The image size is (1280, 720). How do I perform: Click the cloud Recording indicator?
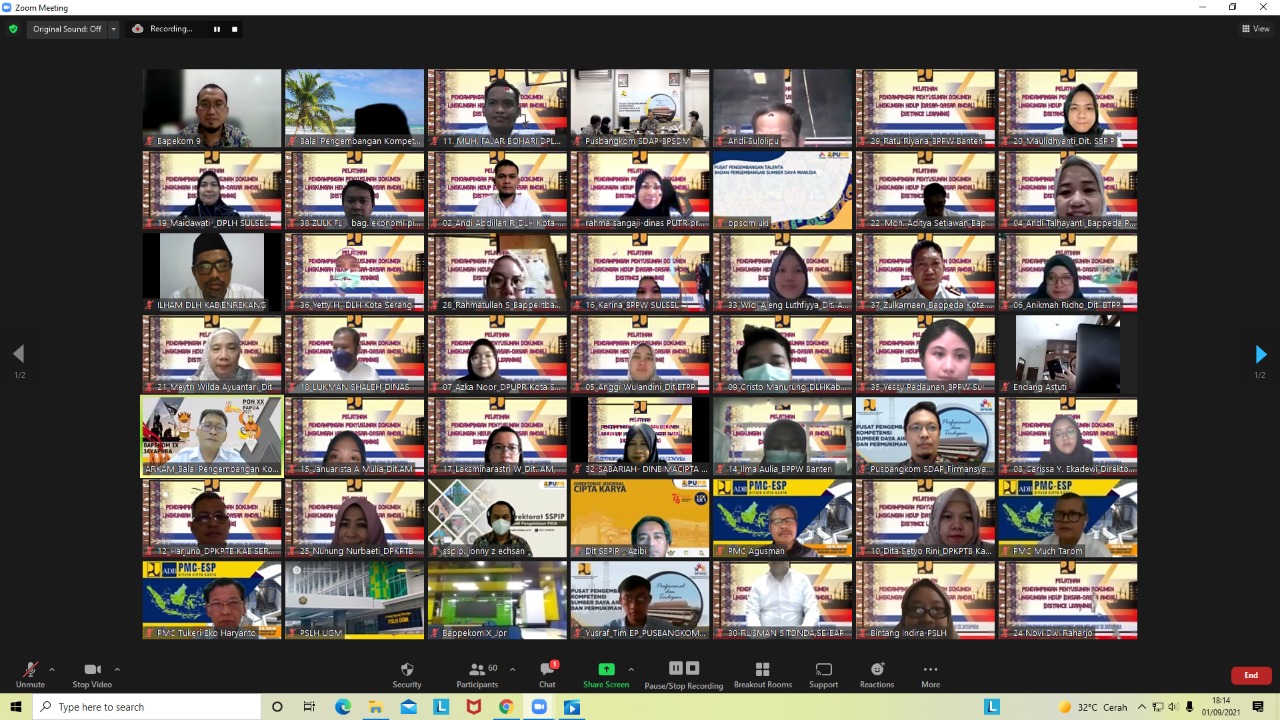163,29
